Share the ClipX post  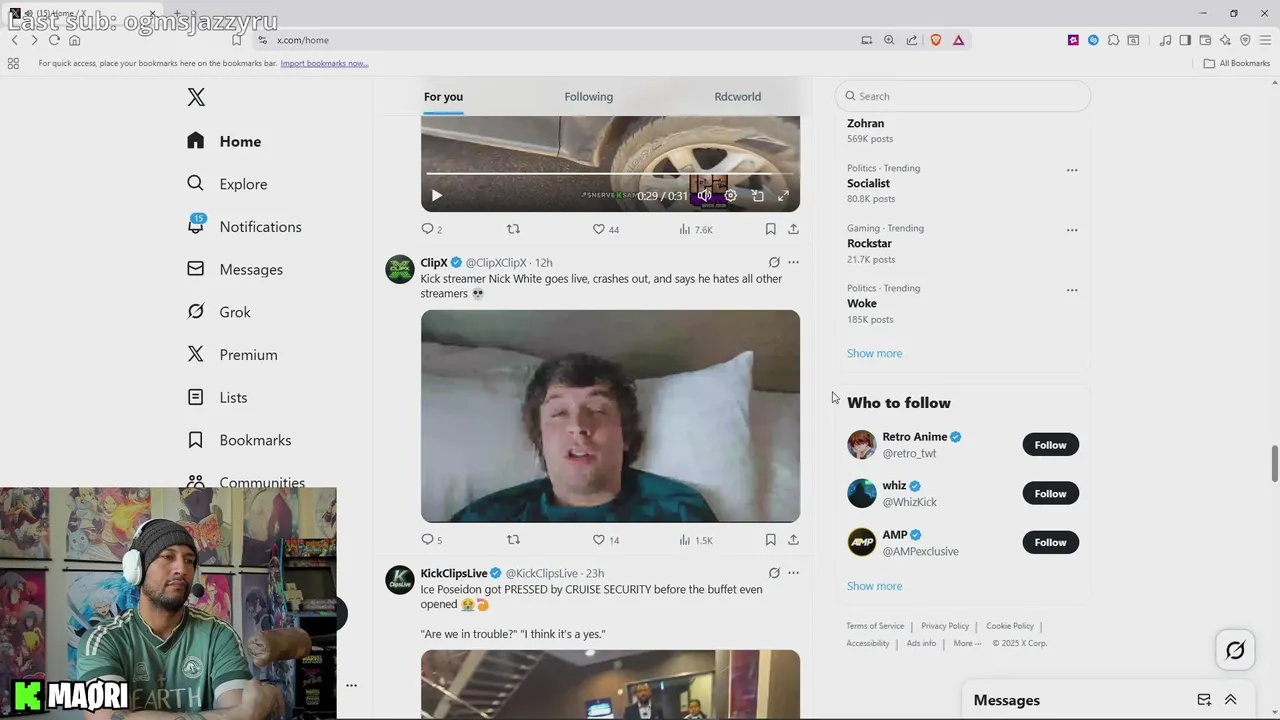tap(793, 540)
